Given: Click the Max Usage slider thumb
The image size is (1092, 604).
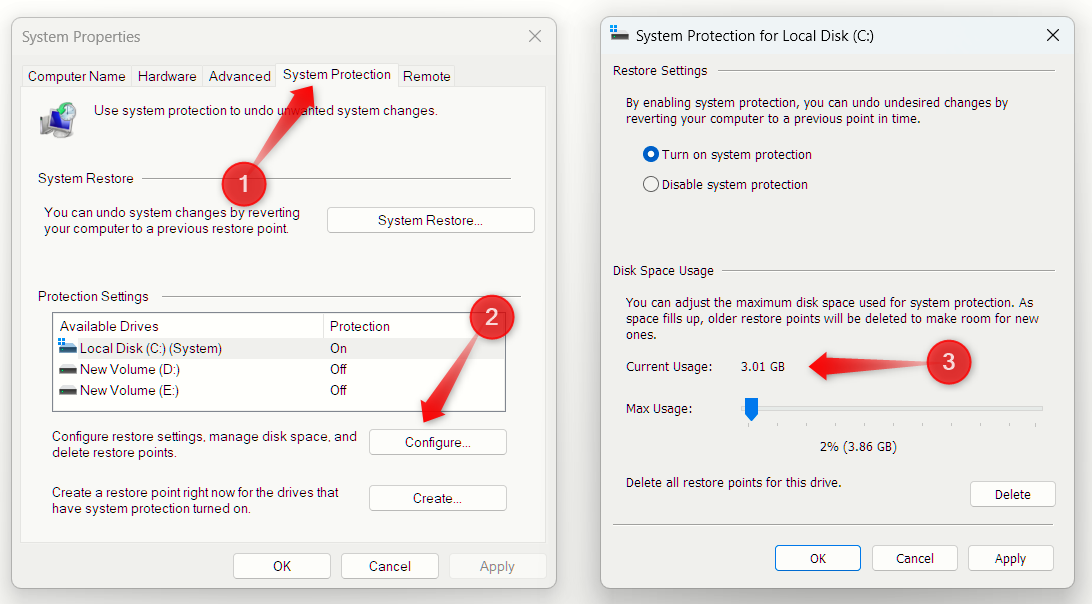Looking at the screenshot, I should tap(751, 409).
